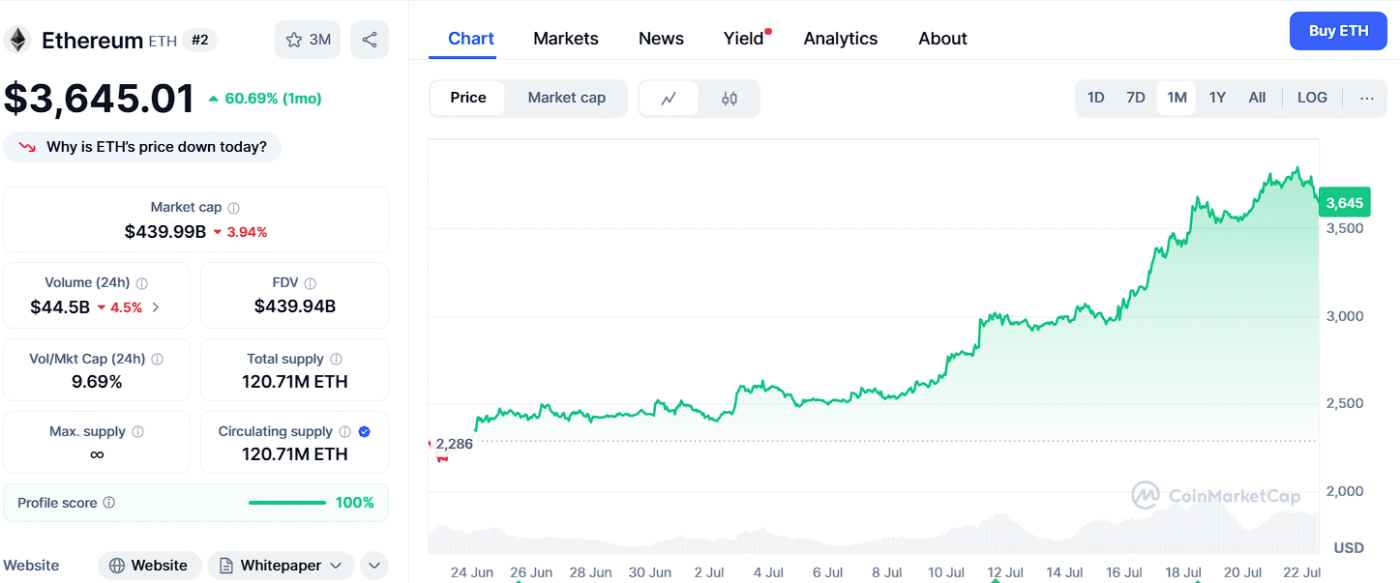Select the All time range

[1257, 98]
